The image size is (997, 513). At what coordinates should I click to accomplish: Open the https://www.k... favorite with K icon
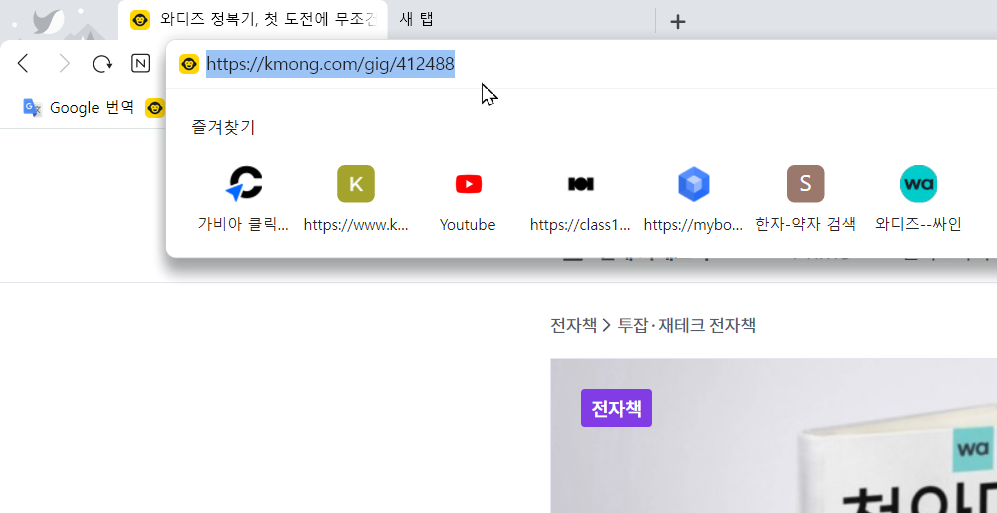pyautogui.click(x=355, y=200)
